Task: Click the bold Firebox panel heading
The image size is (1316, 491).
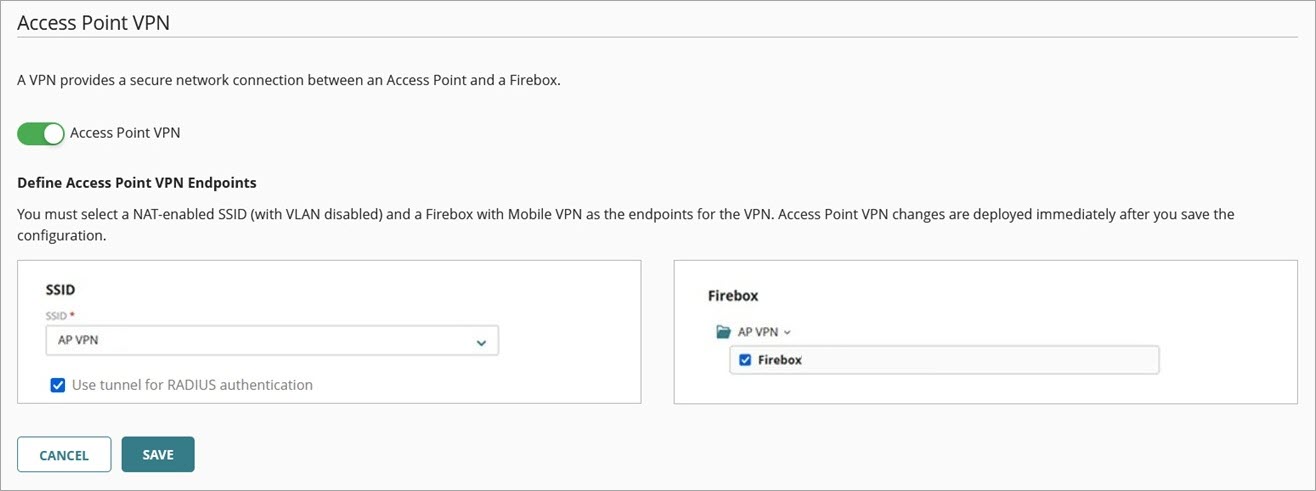Action: pyautogui.click(x=733, y=296)
